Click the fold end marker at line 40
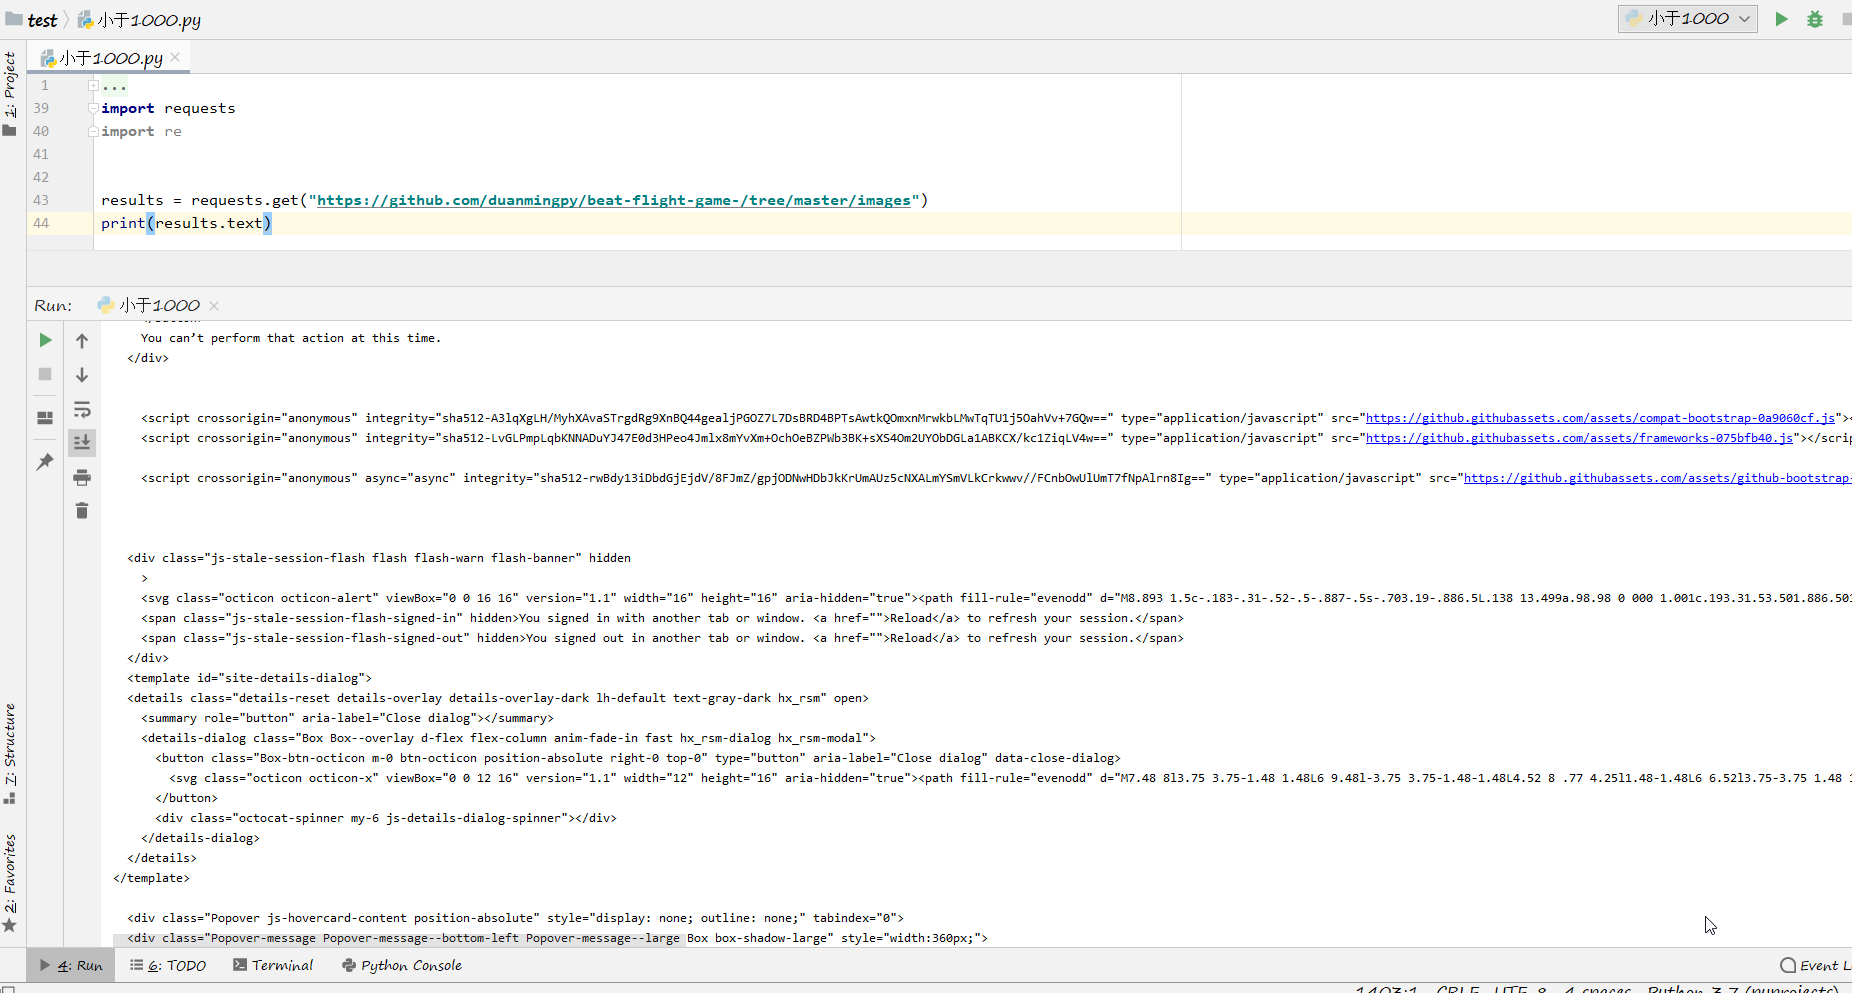This screenshot has height=993, width=1852. pyautogui.click(x=93, y=131)
